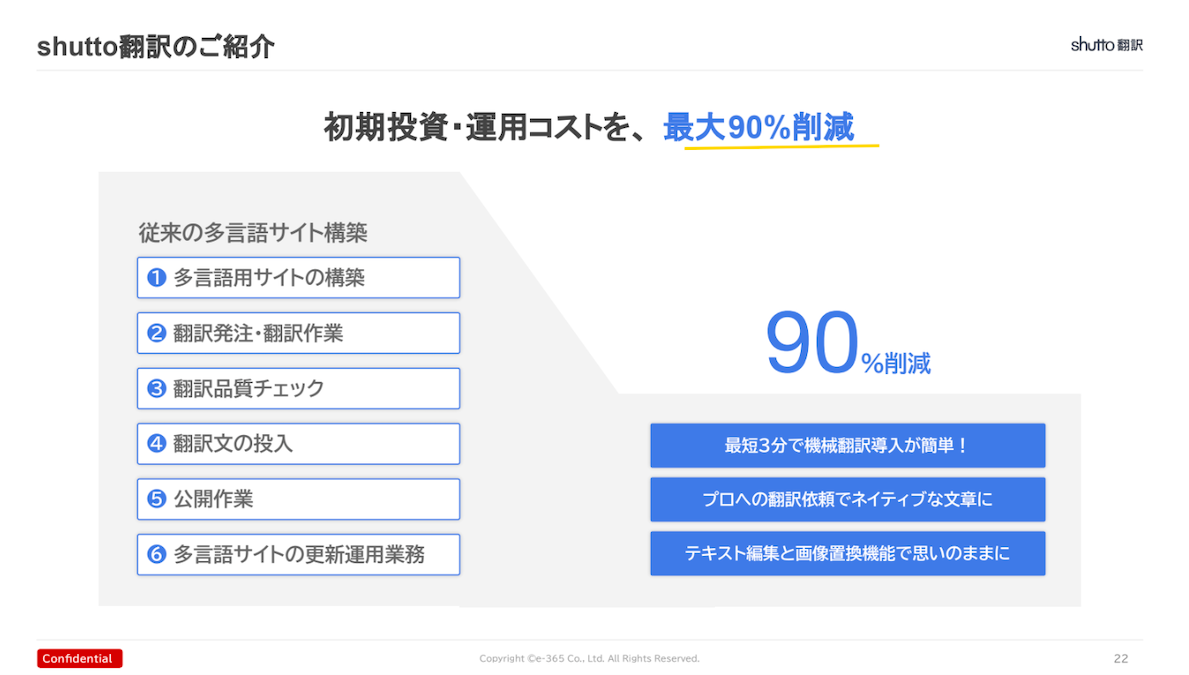The width and height of the screenshot is (1189, 675).
Task: Select box ③ 翻訳品質チェック
Action: [298, 388]
